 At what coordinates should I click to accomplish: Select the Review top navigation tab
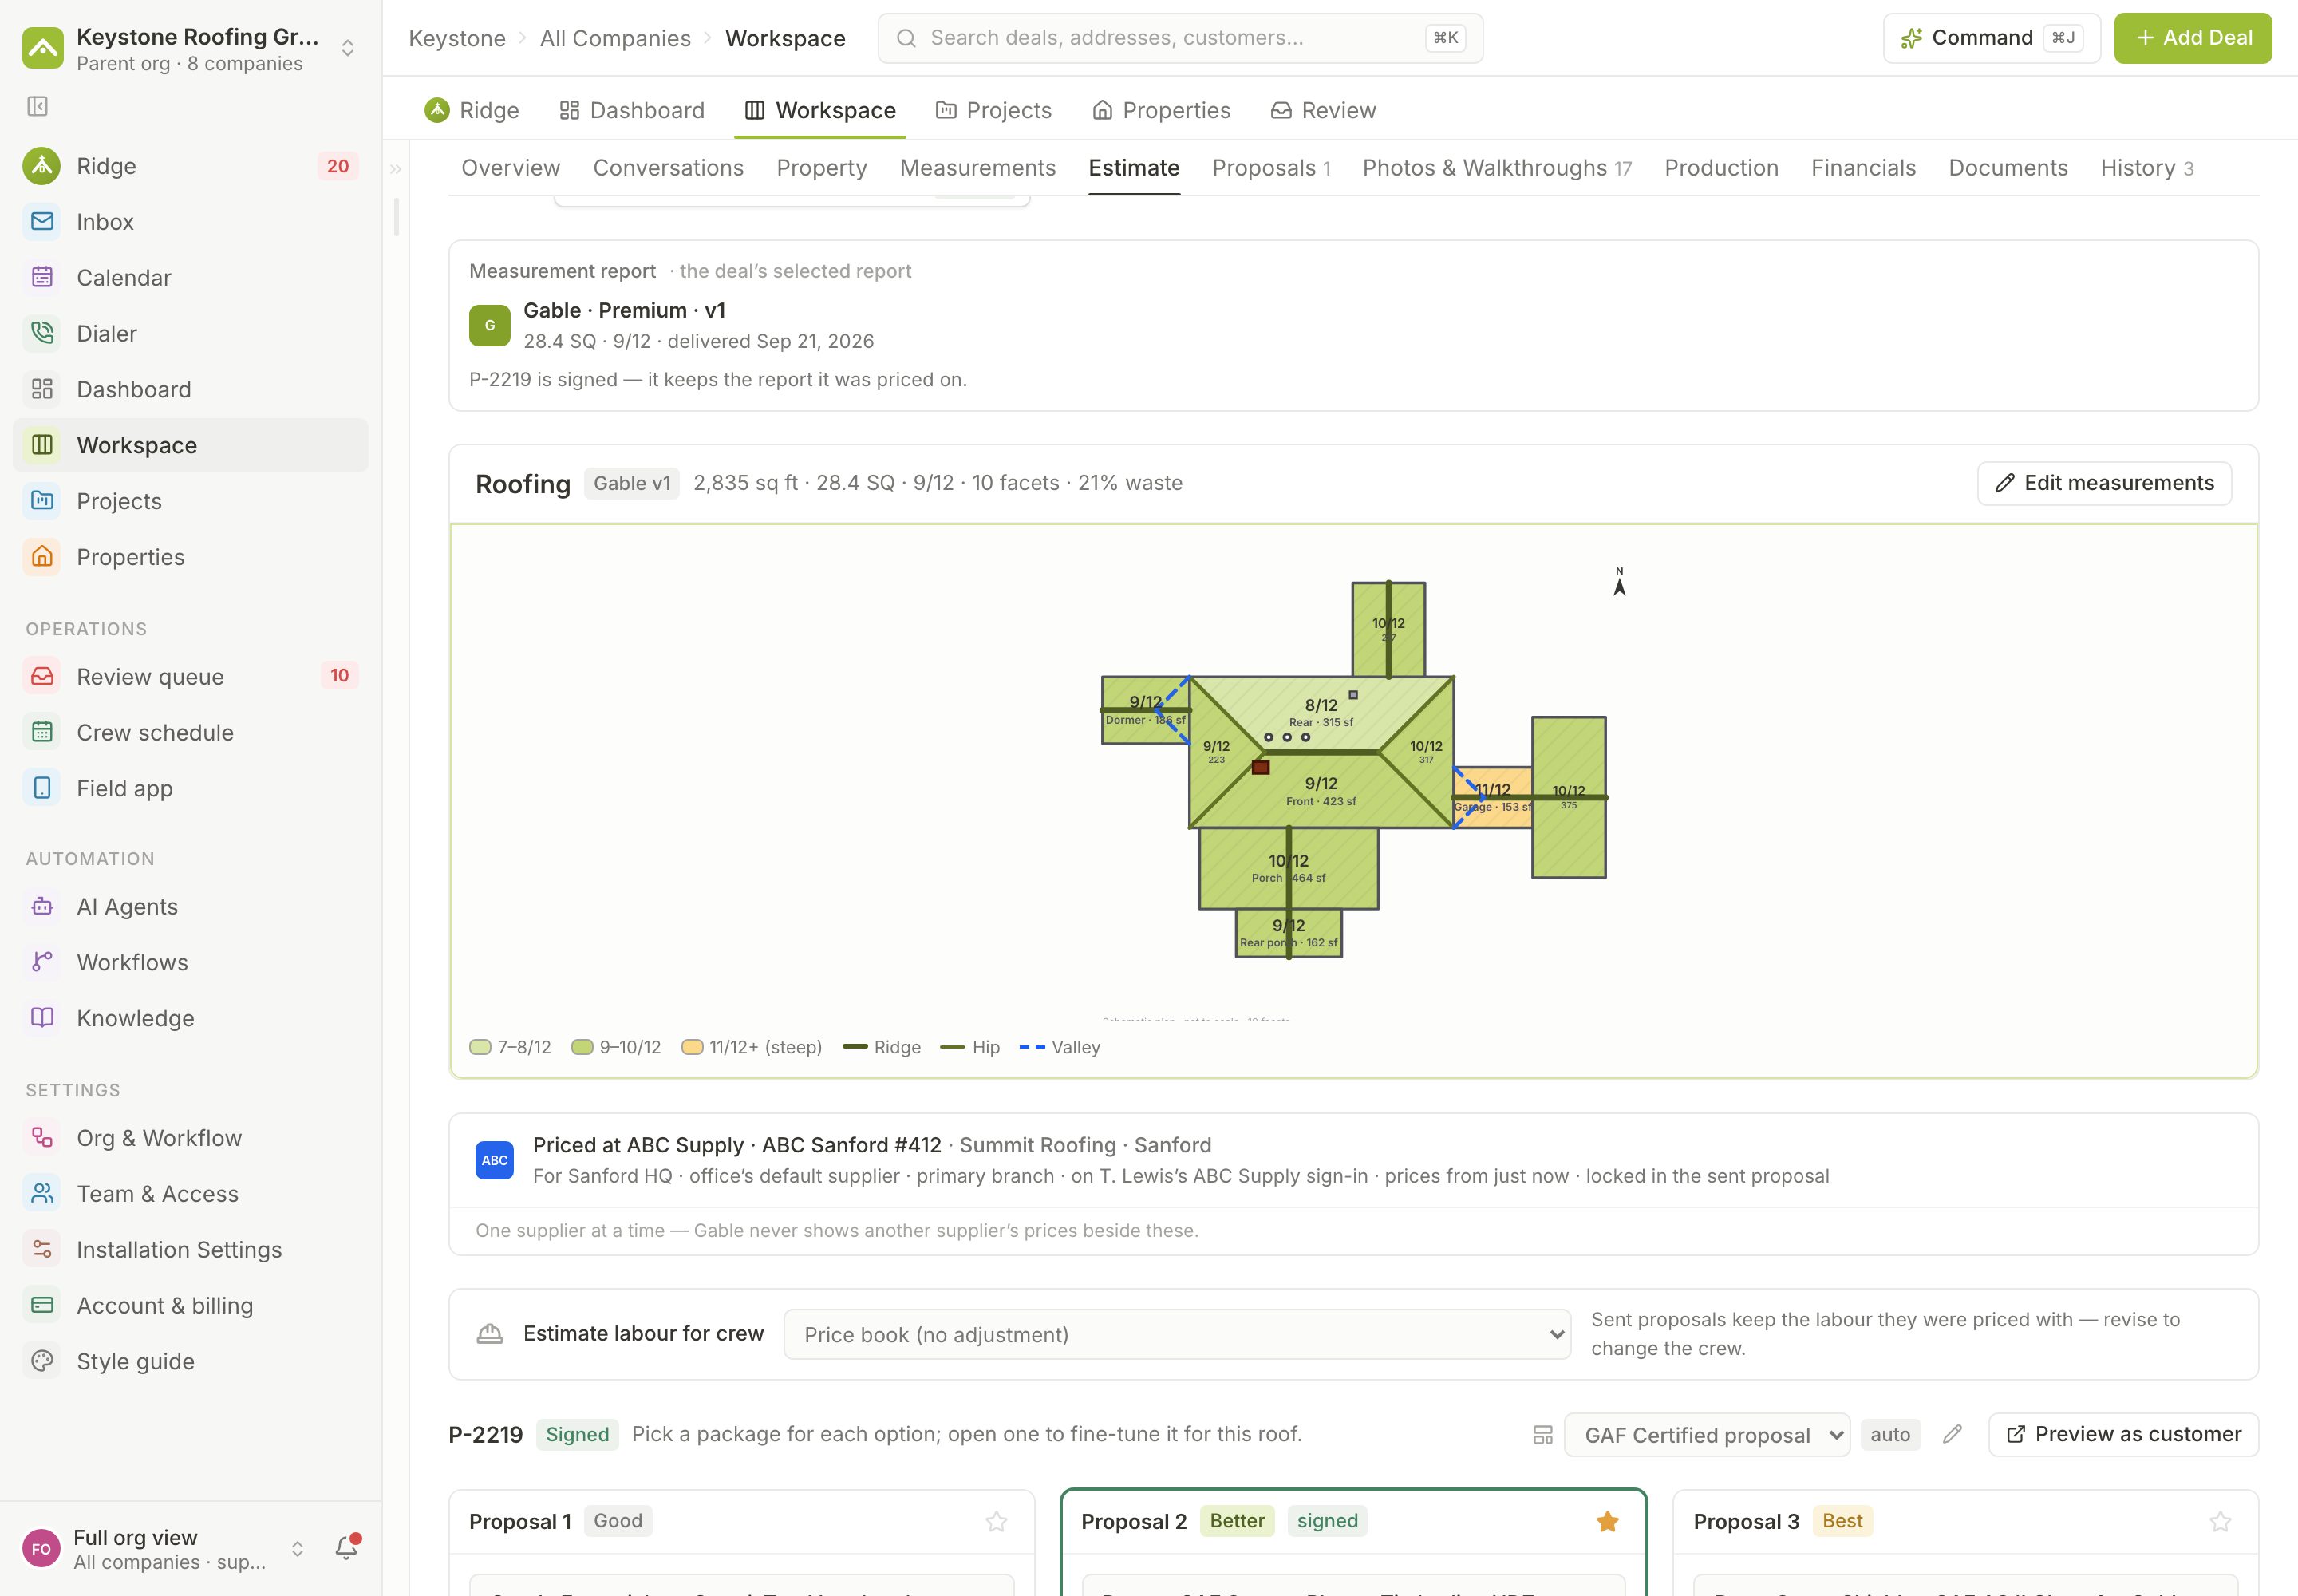pos(1323,110)
